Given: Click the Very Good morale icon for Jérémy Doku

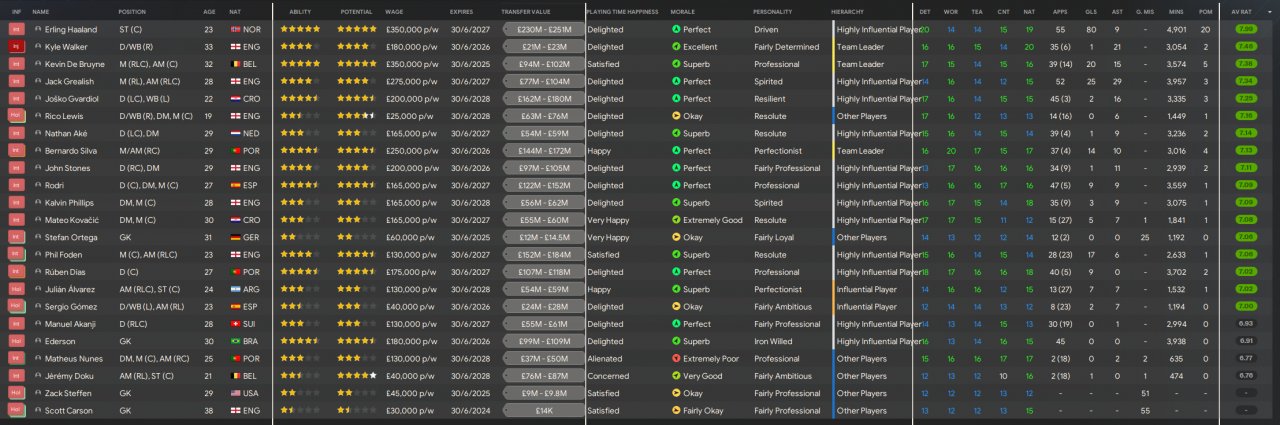Looking at the screenshot, I should 676,376.
